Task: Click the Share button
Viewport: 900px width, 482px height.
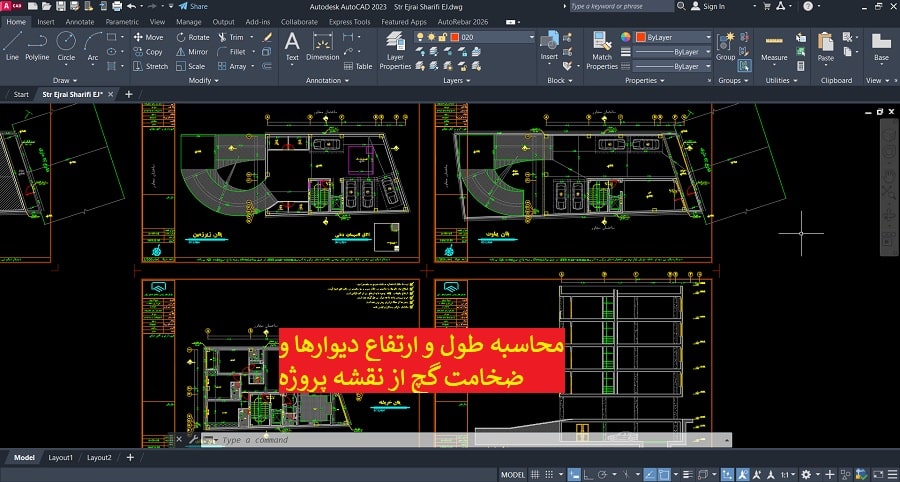Action: click(x=193, y=6)
